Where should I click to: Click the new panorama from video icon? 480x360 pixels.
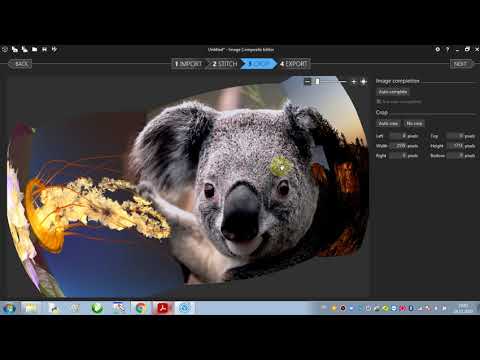25,49
